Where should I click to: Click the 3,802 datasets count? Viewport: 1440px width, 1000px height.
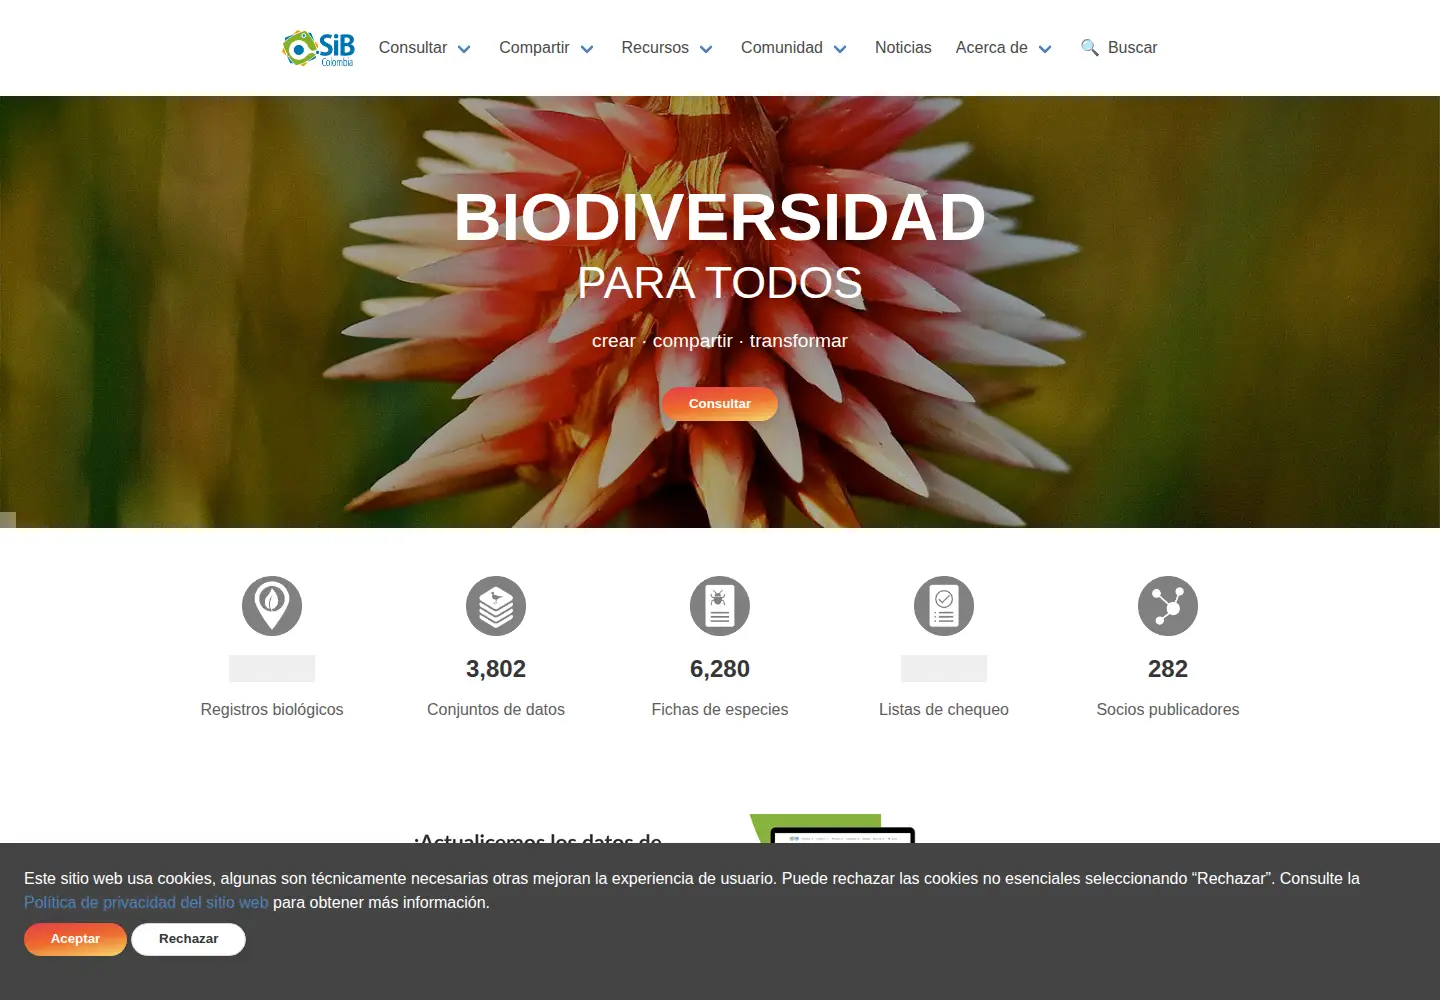coord(496,669)
